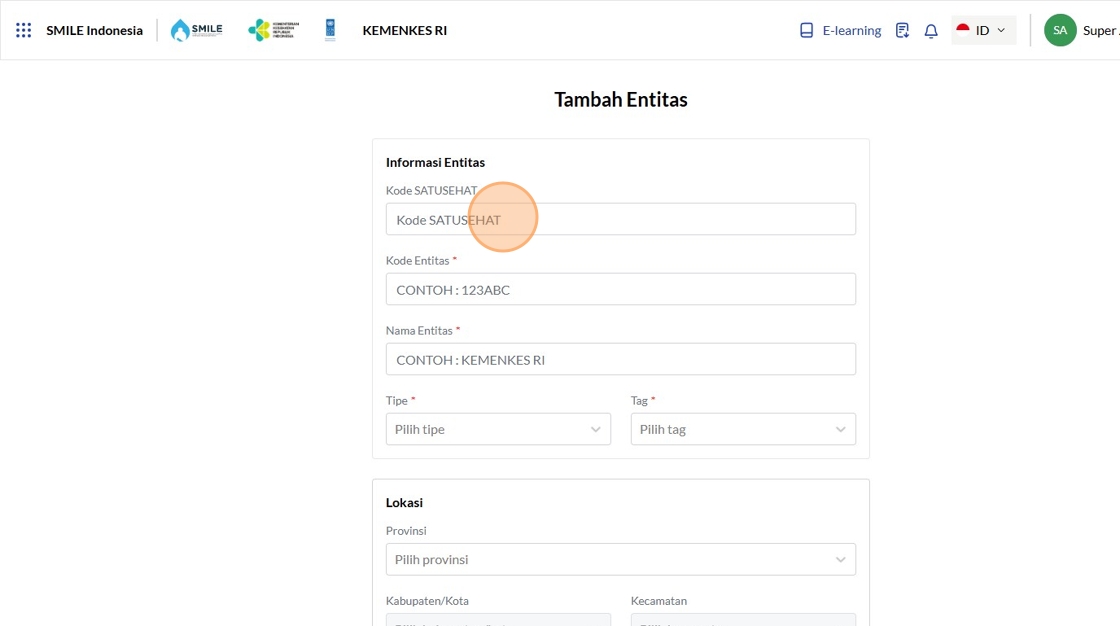Open notifications bell
The image size is (1120, 626).
(931, 31)
